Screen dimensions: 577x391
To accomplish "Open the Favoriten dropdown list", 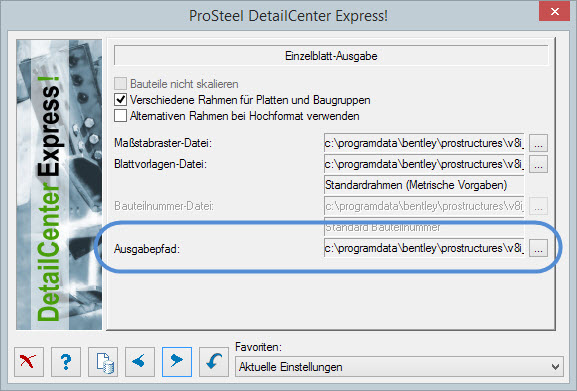I will click(399, 367).
